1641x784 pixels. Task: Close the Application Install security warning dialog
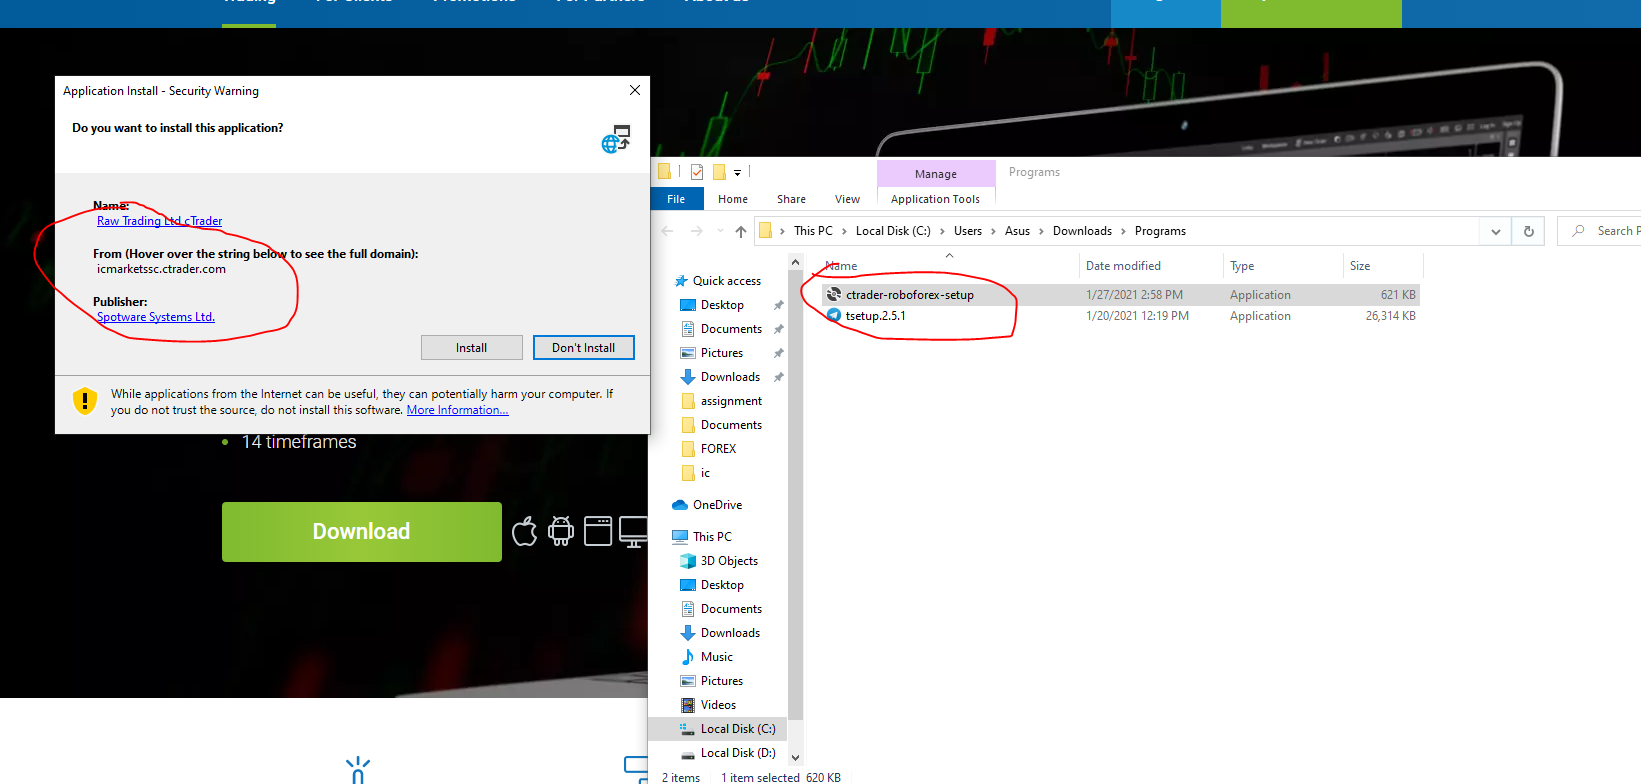634,90
